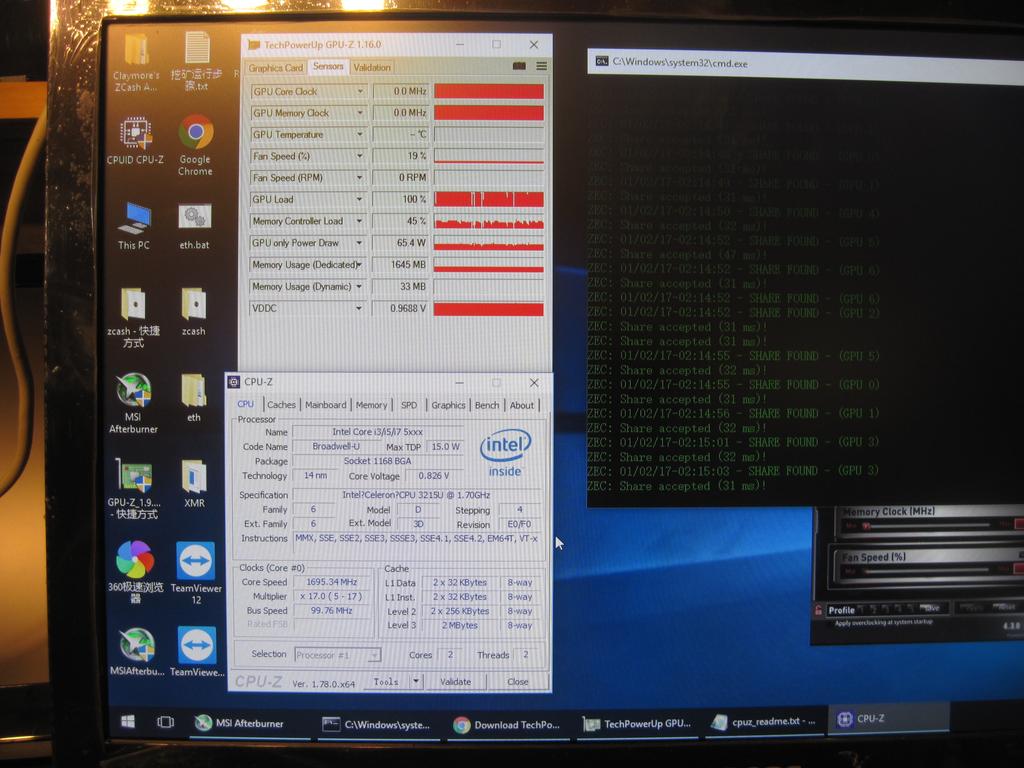This screenshot has width=1024, height=768.
Task: Switch to GPU-Z Graphics Card tab
Action: [276, 68]
